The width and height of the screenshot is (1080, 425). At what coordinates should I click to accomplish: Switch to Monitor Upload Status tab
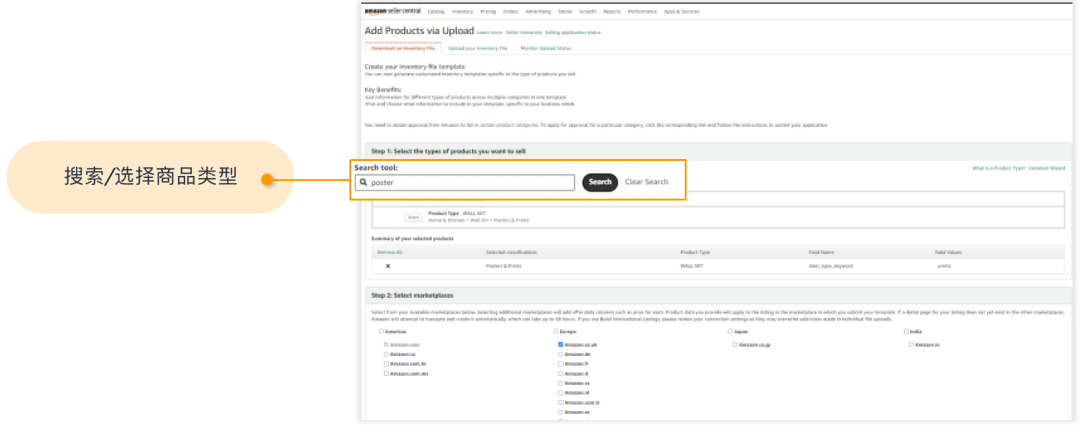[x=546, y=48]
